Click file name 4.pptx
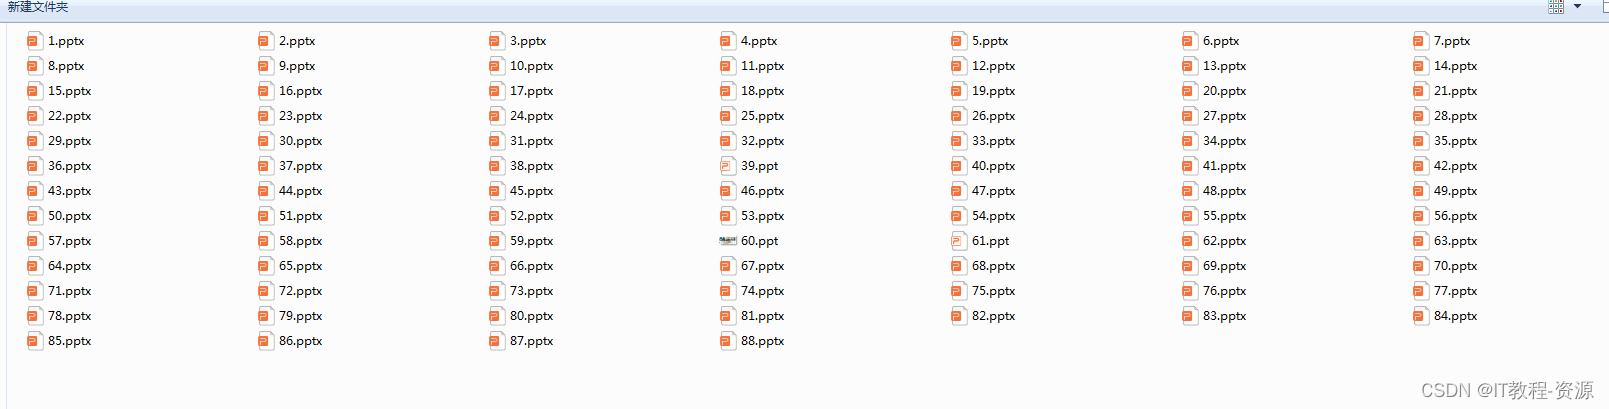The height and width of the screenshot is (409, 1609). pos(759,41)
